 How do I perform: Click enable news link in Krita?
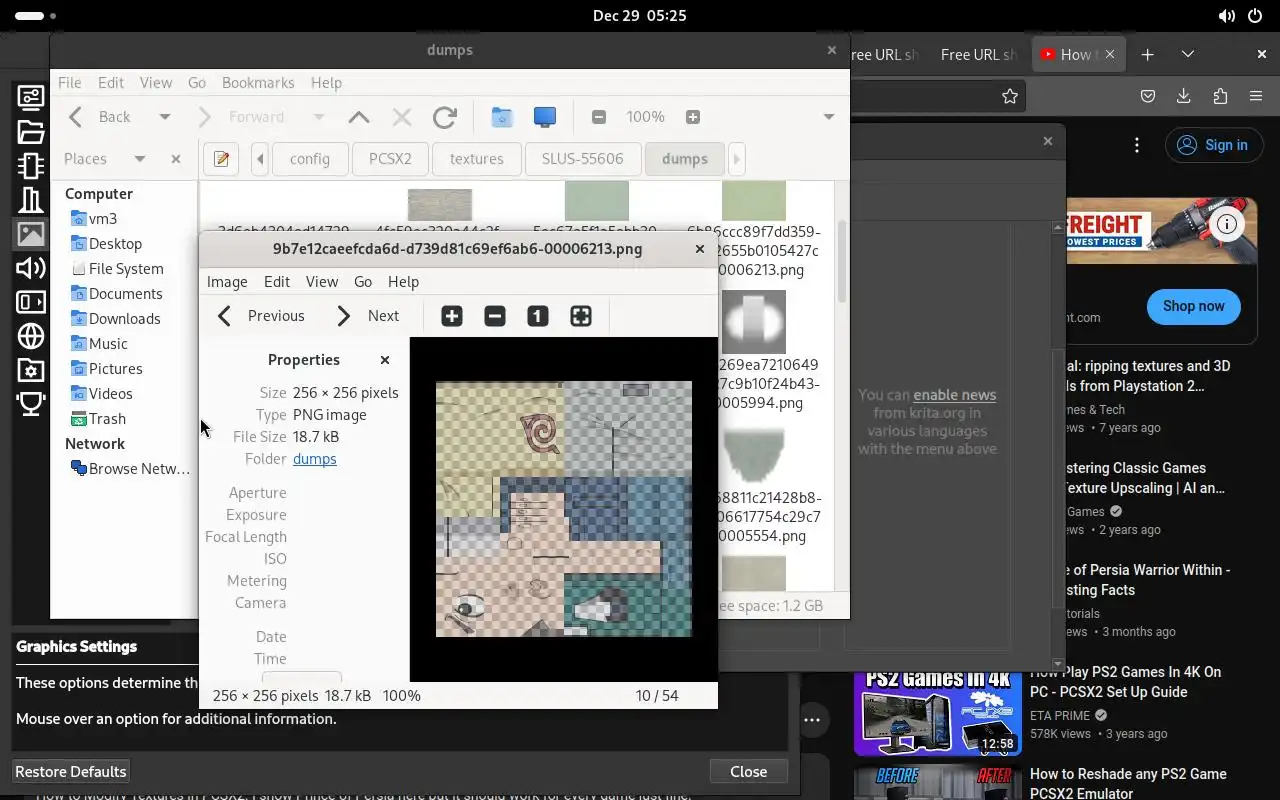pos(955,395)
